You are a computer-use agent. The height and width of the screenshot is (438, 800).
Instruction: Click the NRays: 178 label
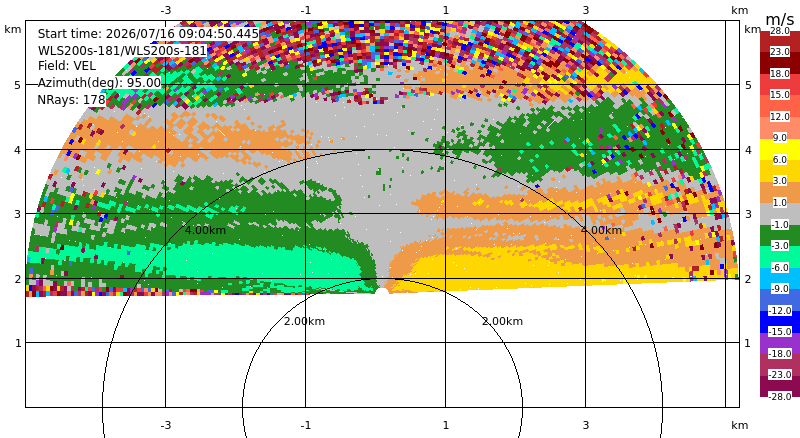pos(71,100)
